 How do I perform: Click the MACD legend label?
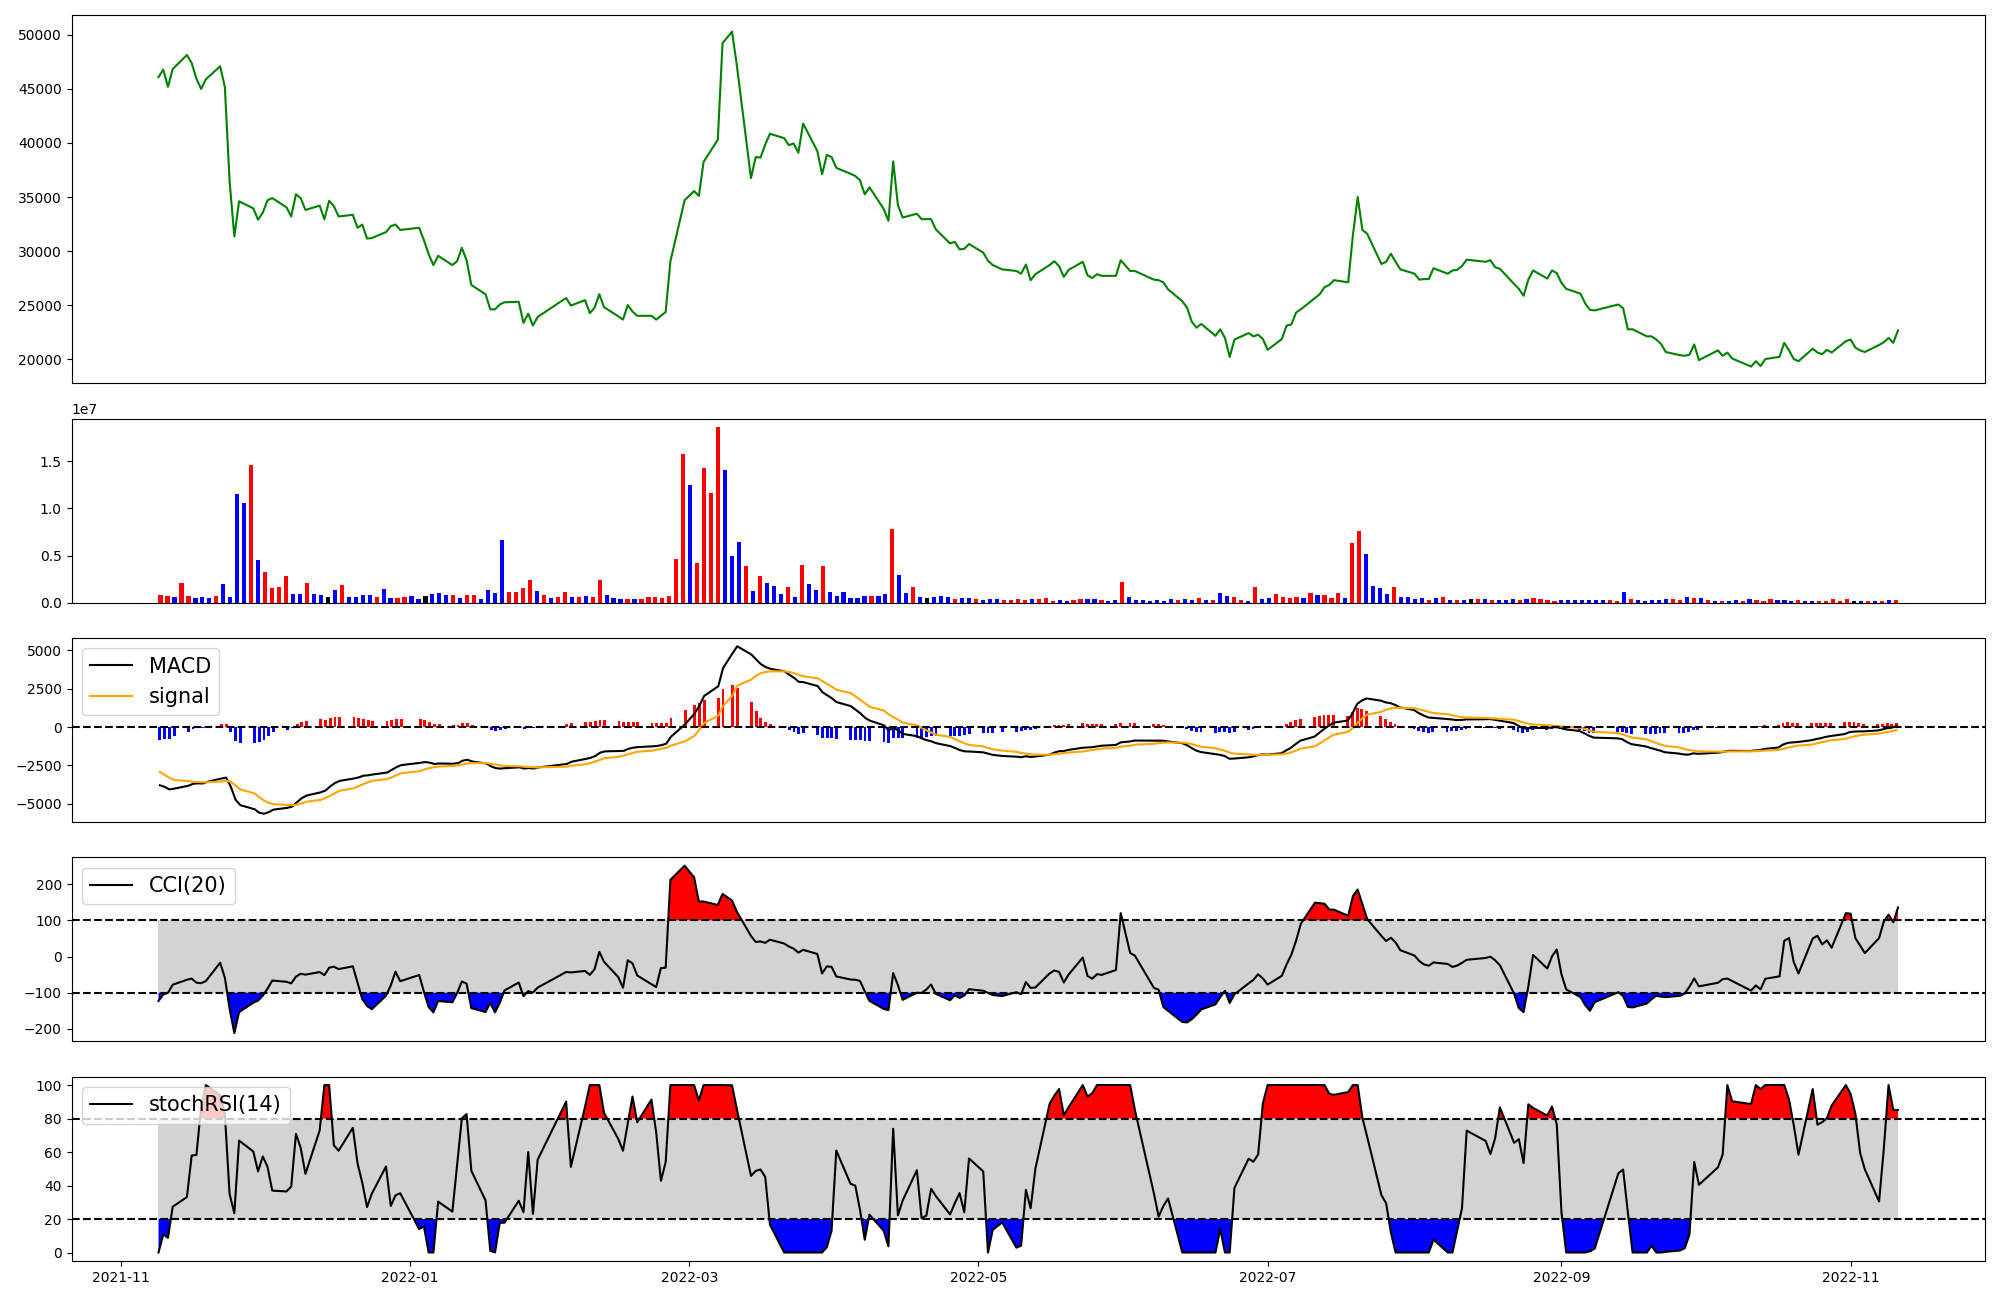180,666
